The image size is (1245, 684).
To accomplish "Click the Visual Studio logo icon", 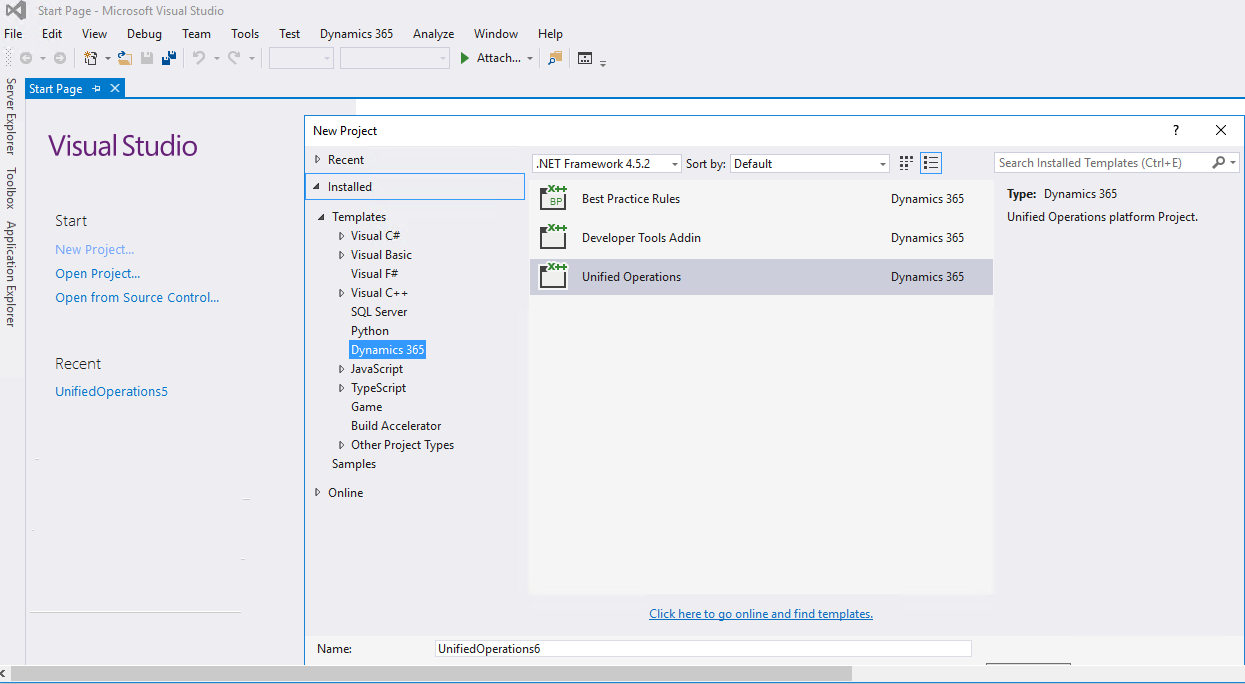I will click(15, 11).
